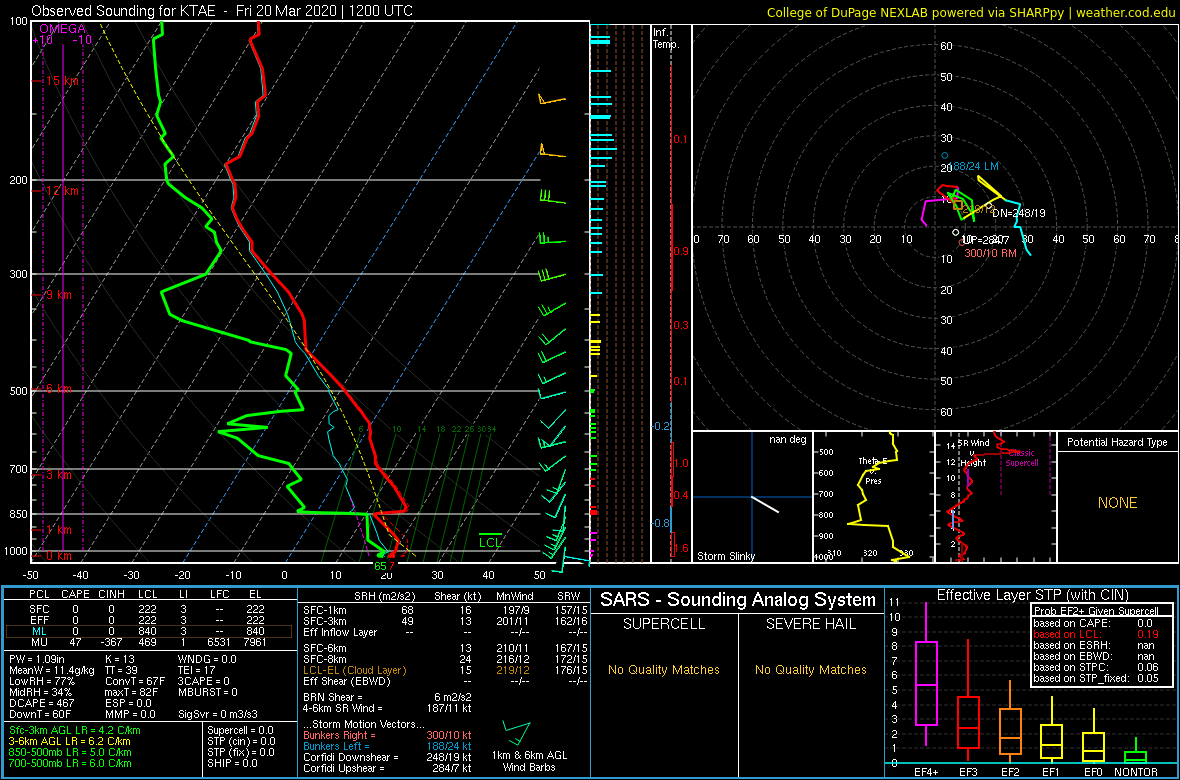Image resolution: width=1180 pixels, height=780 pixels.
Task: Click the 9 km height label
Action: [x=58, y=295]
